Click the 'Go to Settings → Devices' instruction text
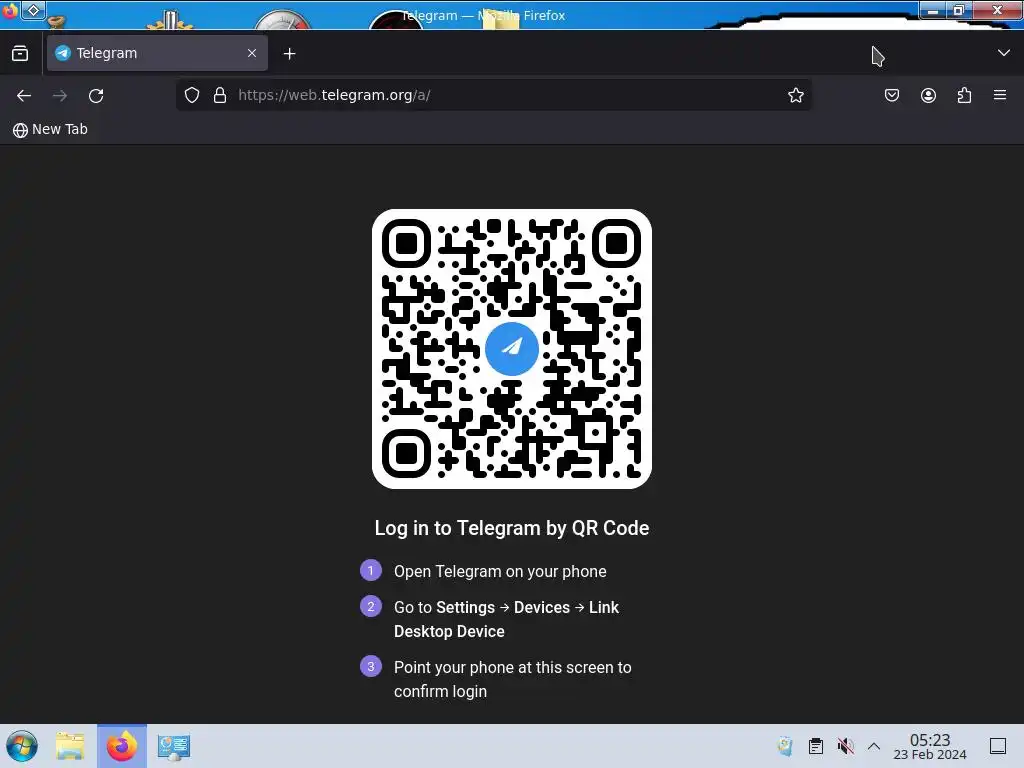The image size is (1024, 768). click(507, 619)
